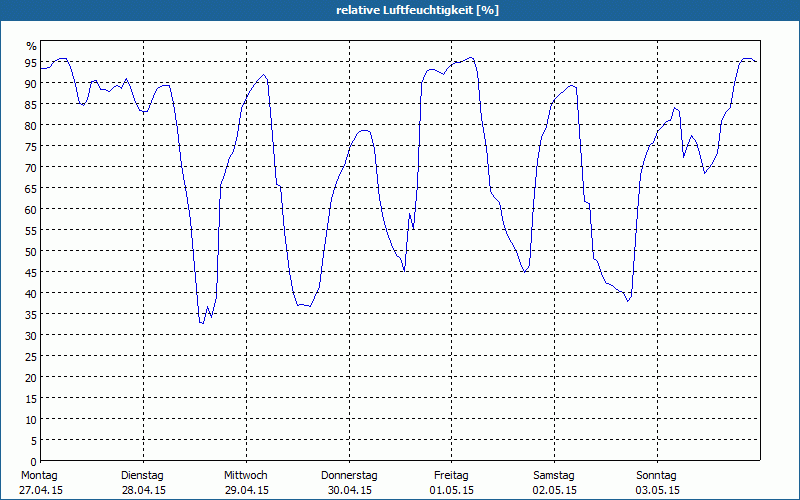800x500 pixels.
Task: Select the y-axis value '25'
Action: point(31,357)
